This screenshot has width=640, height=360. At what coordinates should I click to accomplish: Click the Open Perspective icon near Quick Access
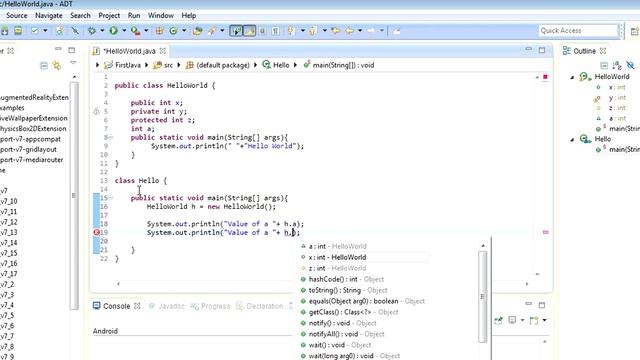point(635,31)
